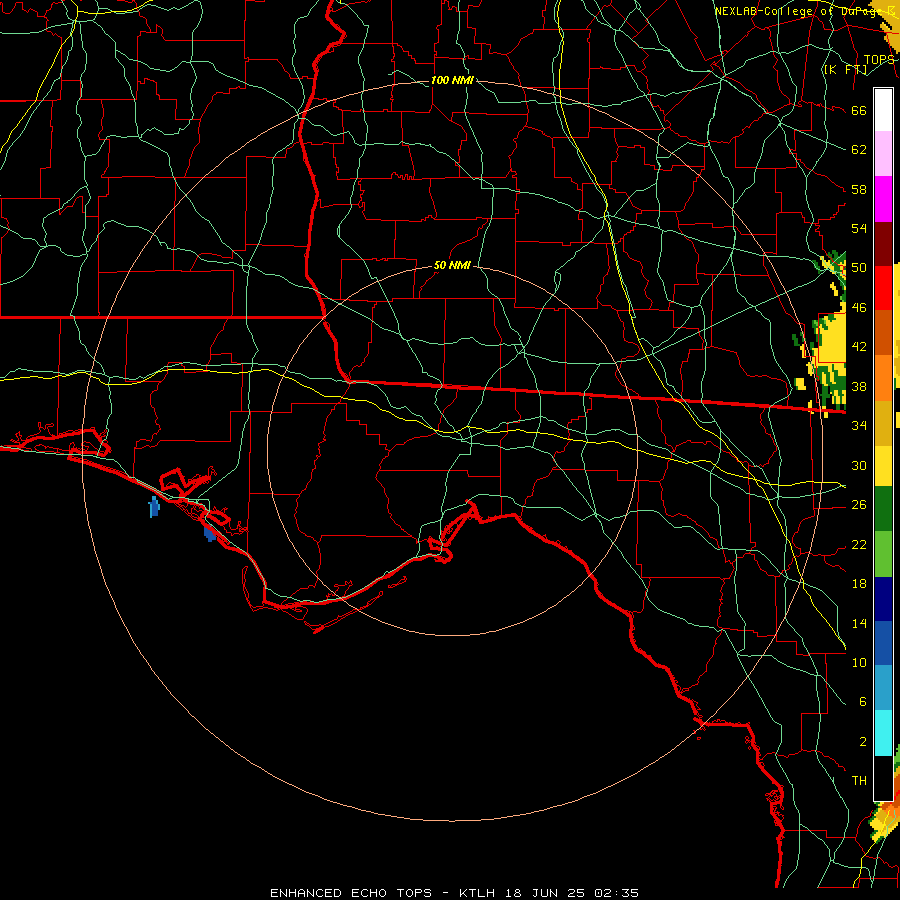Click the light pink legend swatch
900x900 pixels.
pyautogui.click(x=883, y=153)
